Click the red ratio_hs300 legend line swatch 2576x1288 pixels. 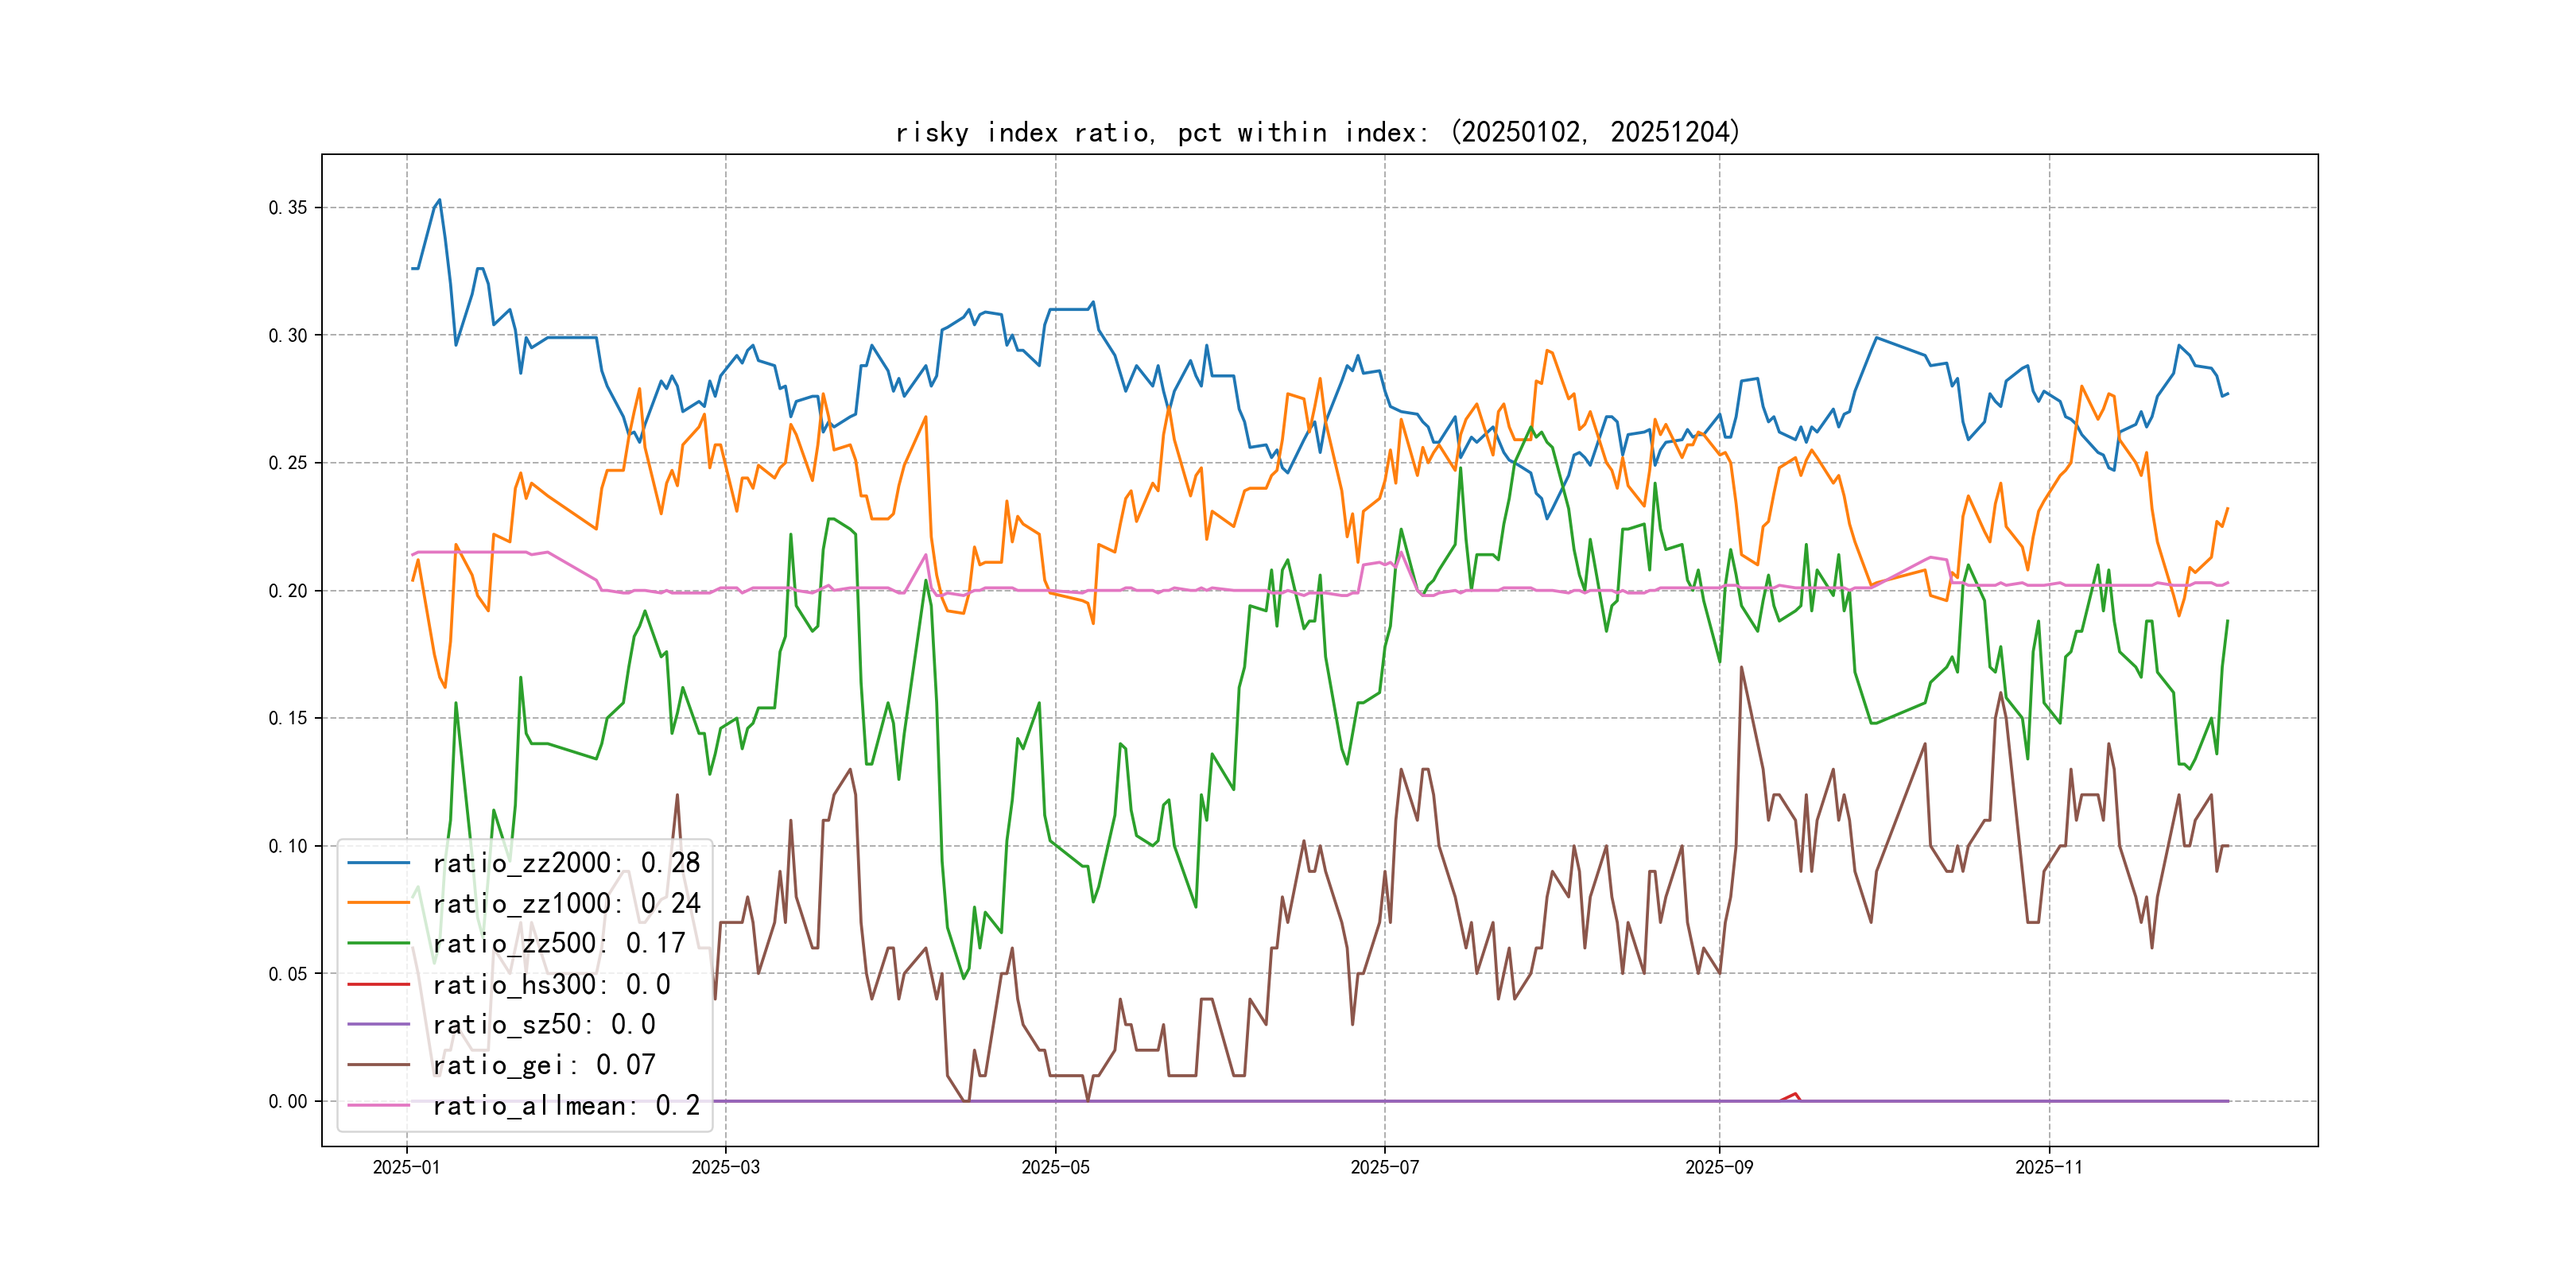tap(378, 984)
